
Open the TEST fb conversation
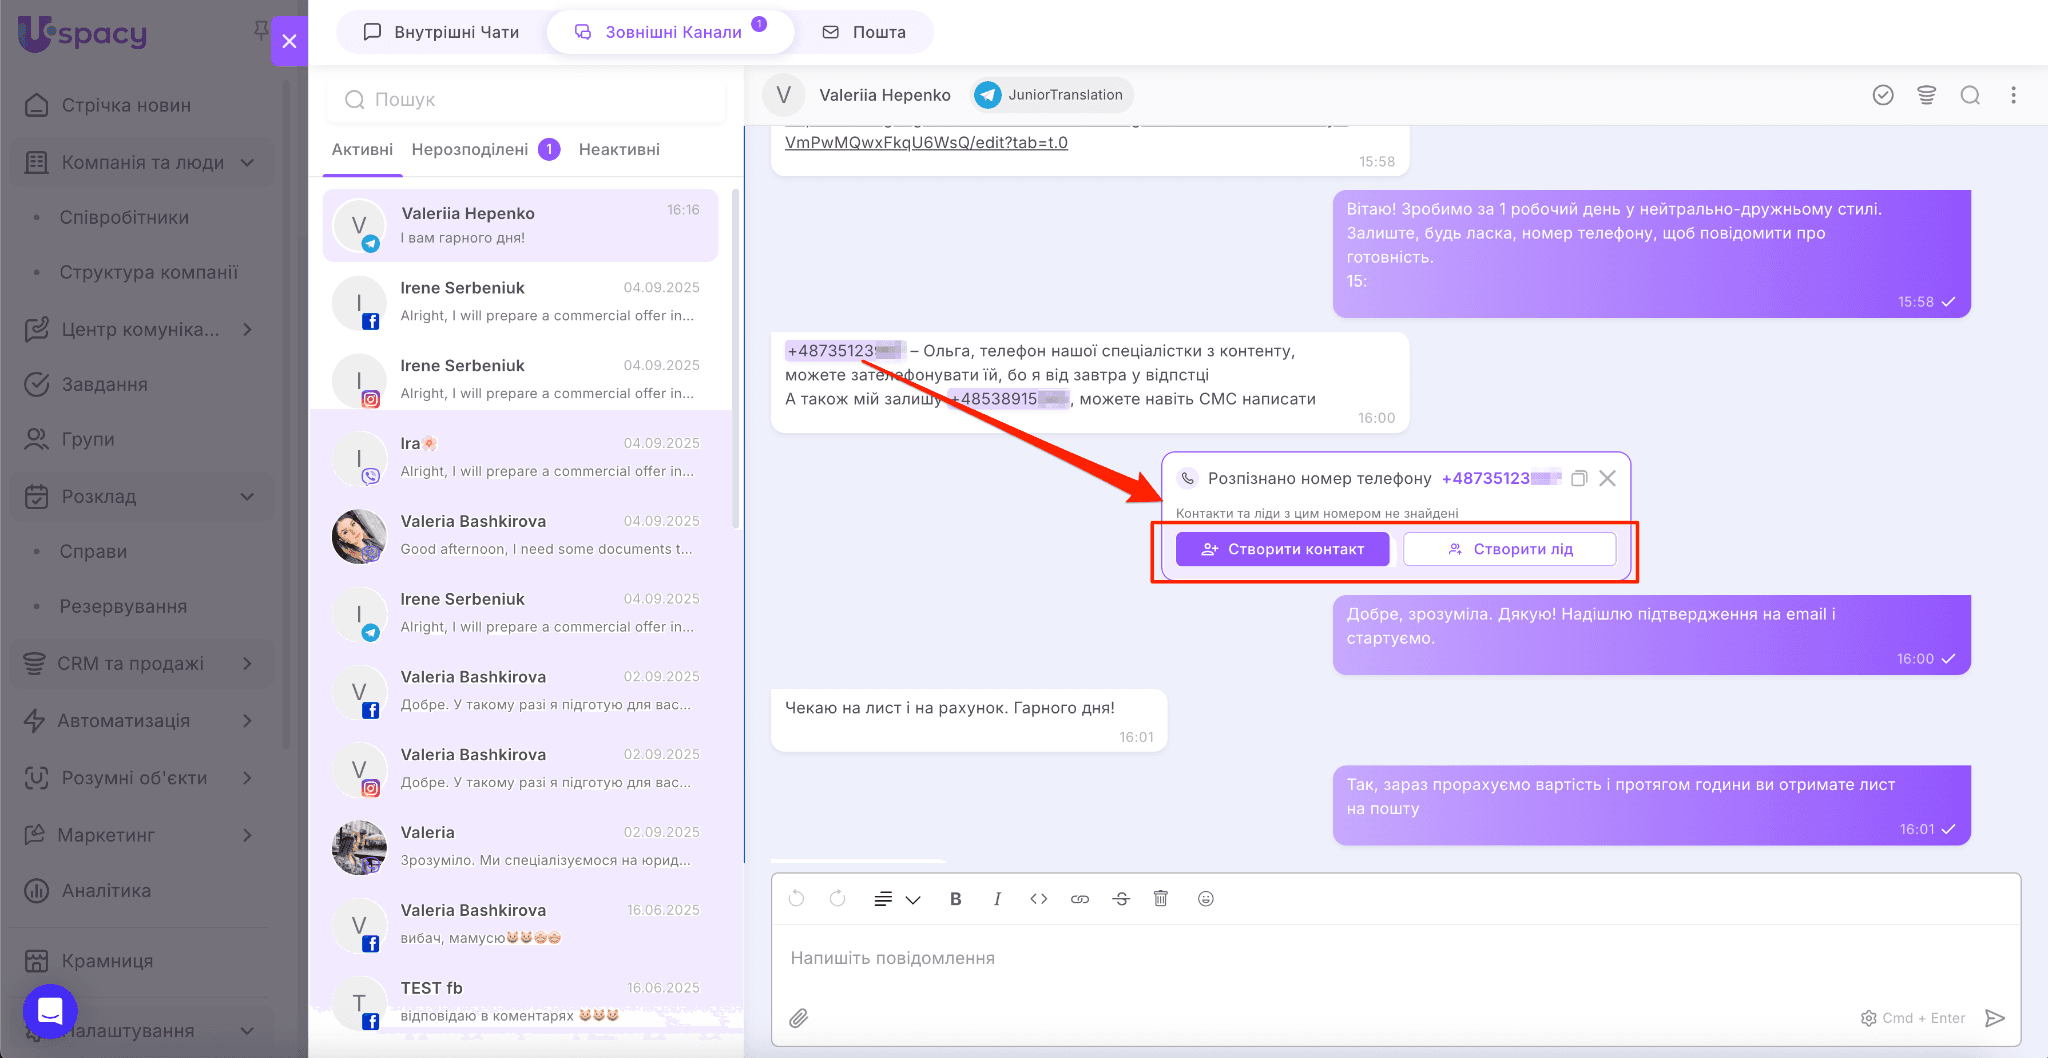520,1002
